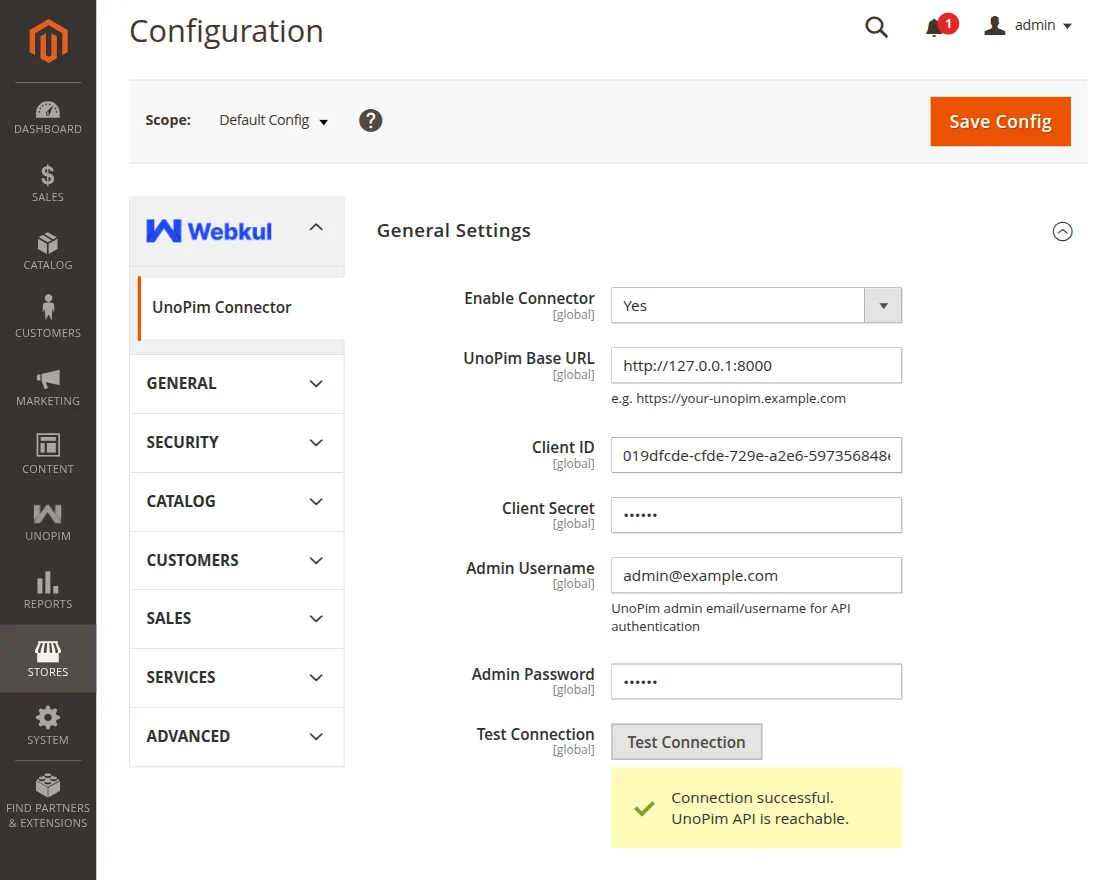
Task: Open the Sales sidebar menu
Action: [48, 184]
